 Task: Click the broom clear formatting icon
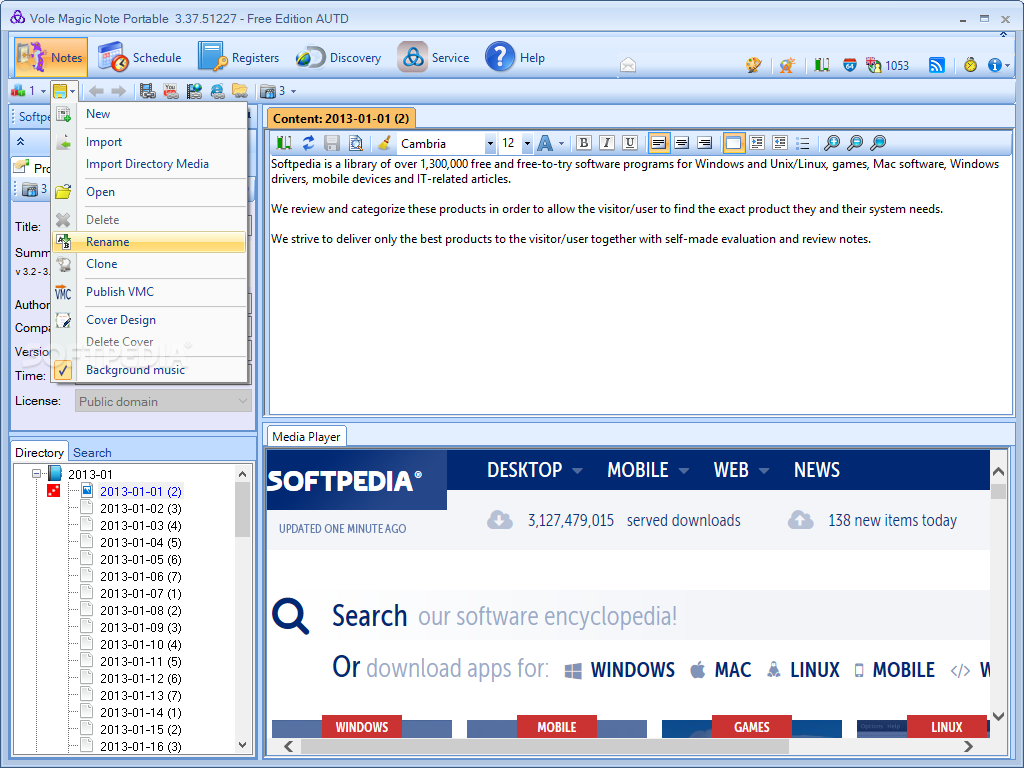pos(385,143)
